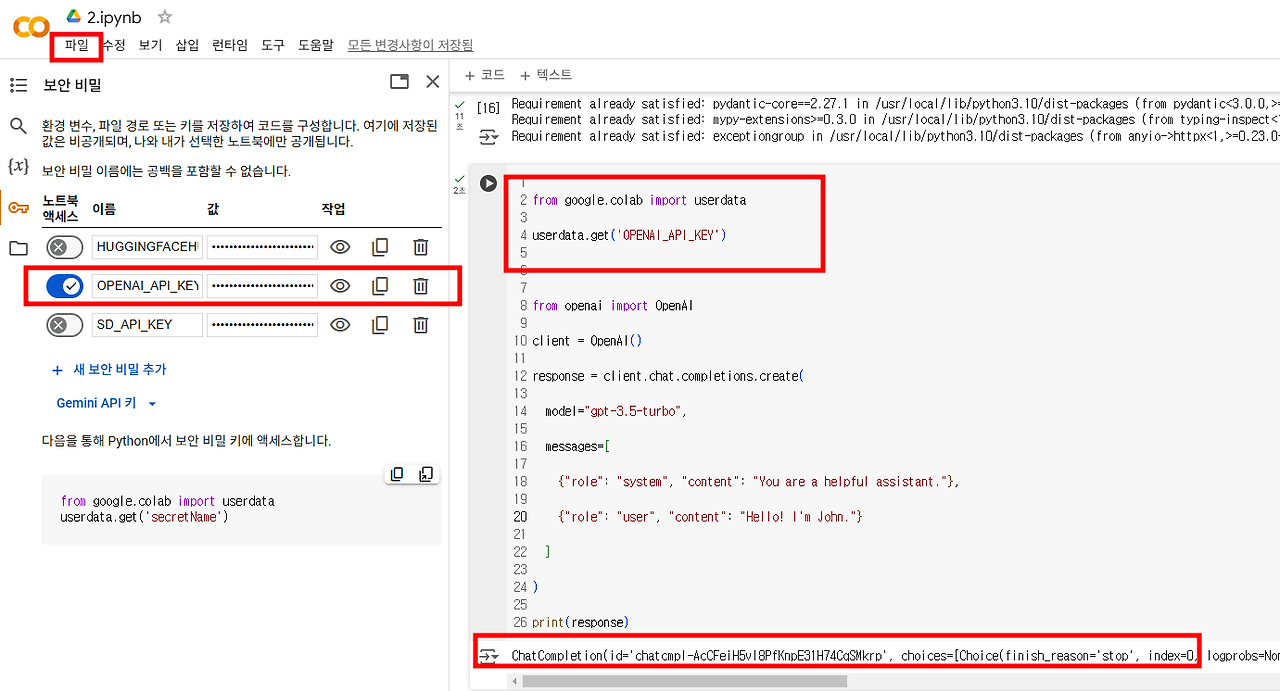Copy the OPENAI_API_KEY secret value

point(380,285)
